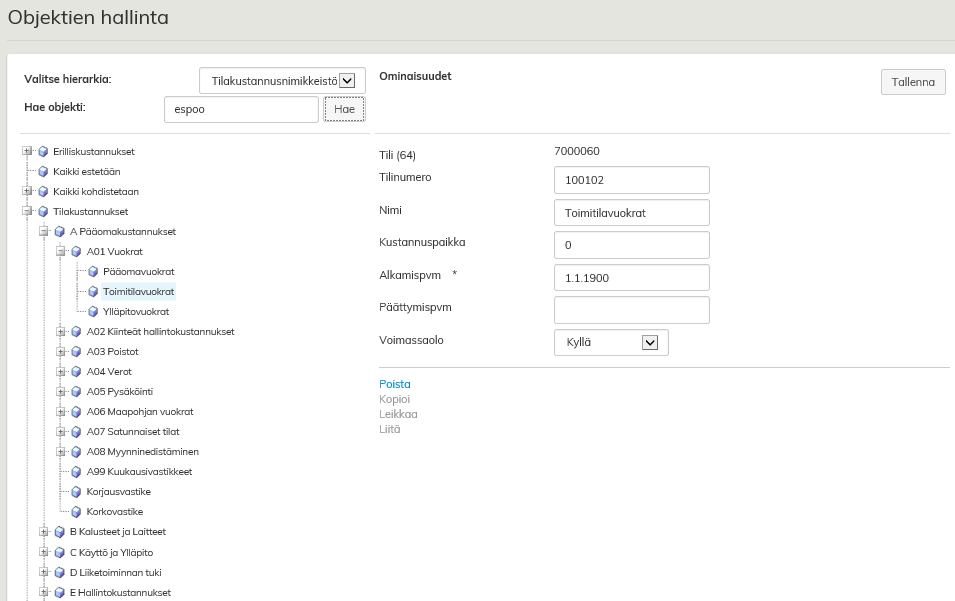The image size is (955, 601).
Task: Save changes with the Tallenna button
Action: click(912, 82)
